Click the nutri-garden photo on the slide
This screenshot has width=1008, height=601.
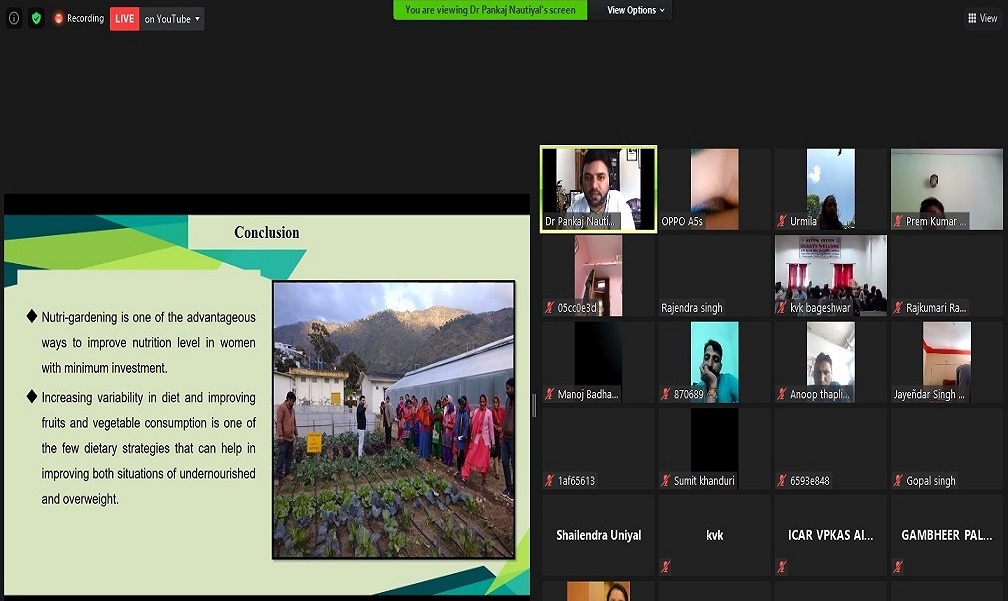click(393, 419)
